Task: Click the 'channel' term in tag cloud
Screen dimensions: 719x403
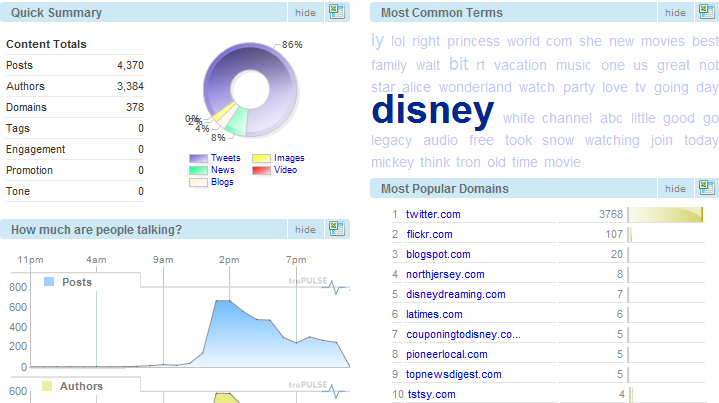Action: 567,118
